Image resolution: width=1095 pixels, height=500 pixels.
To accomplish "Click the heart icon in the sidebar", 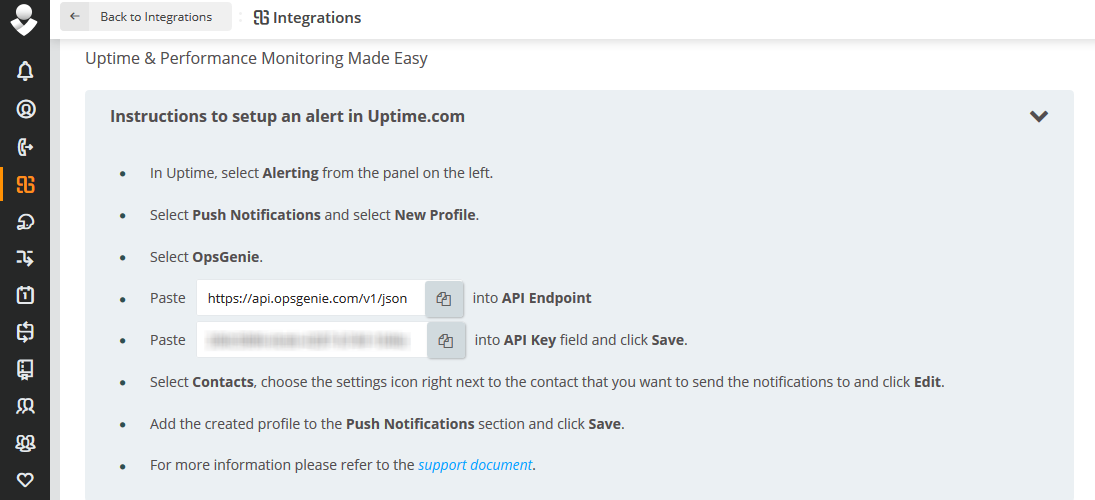I will coord(25,480).
